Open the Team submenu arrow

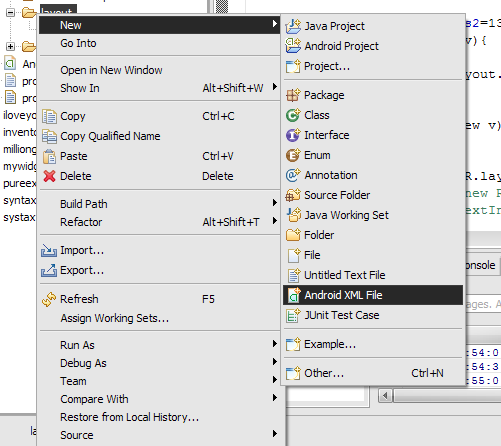pyautogui.click(x=275, y=380)
